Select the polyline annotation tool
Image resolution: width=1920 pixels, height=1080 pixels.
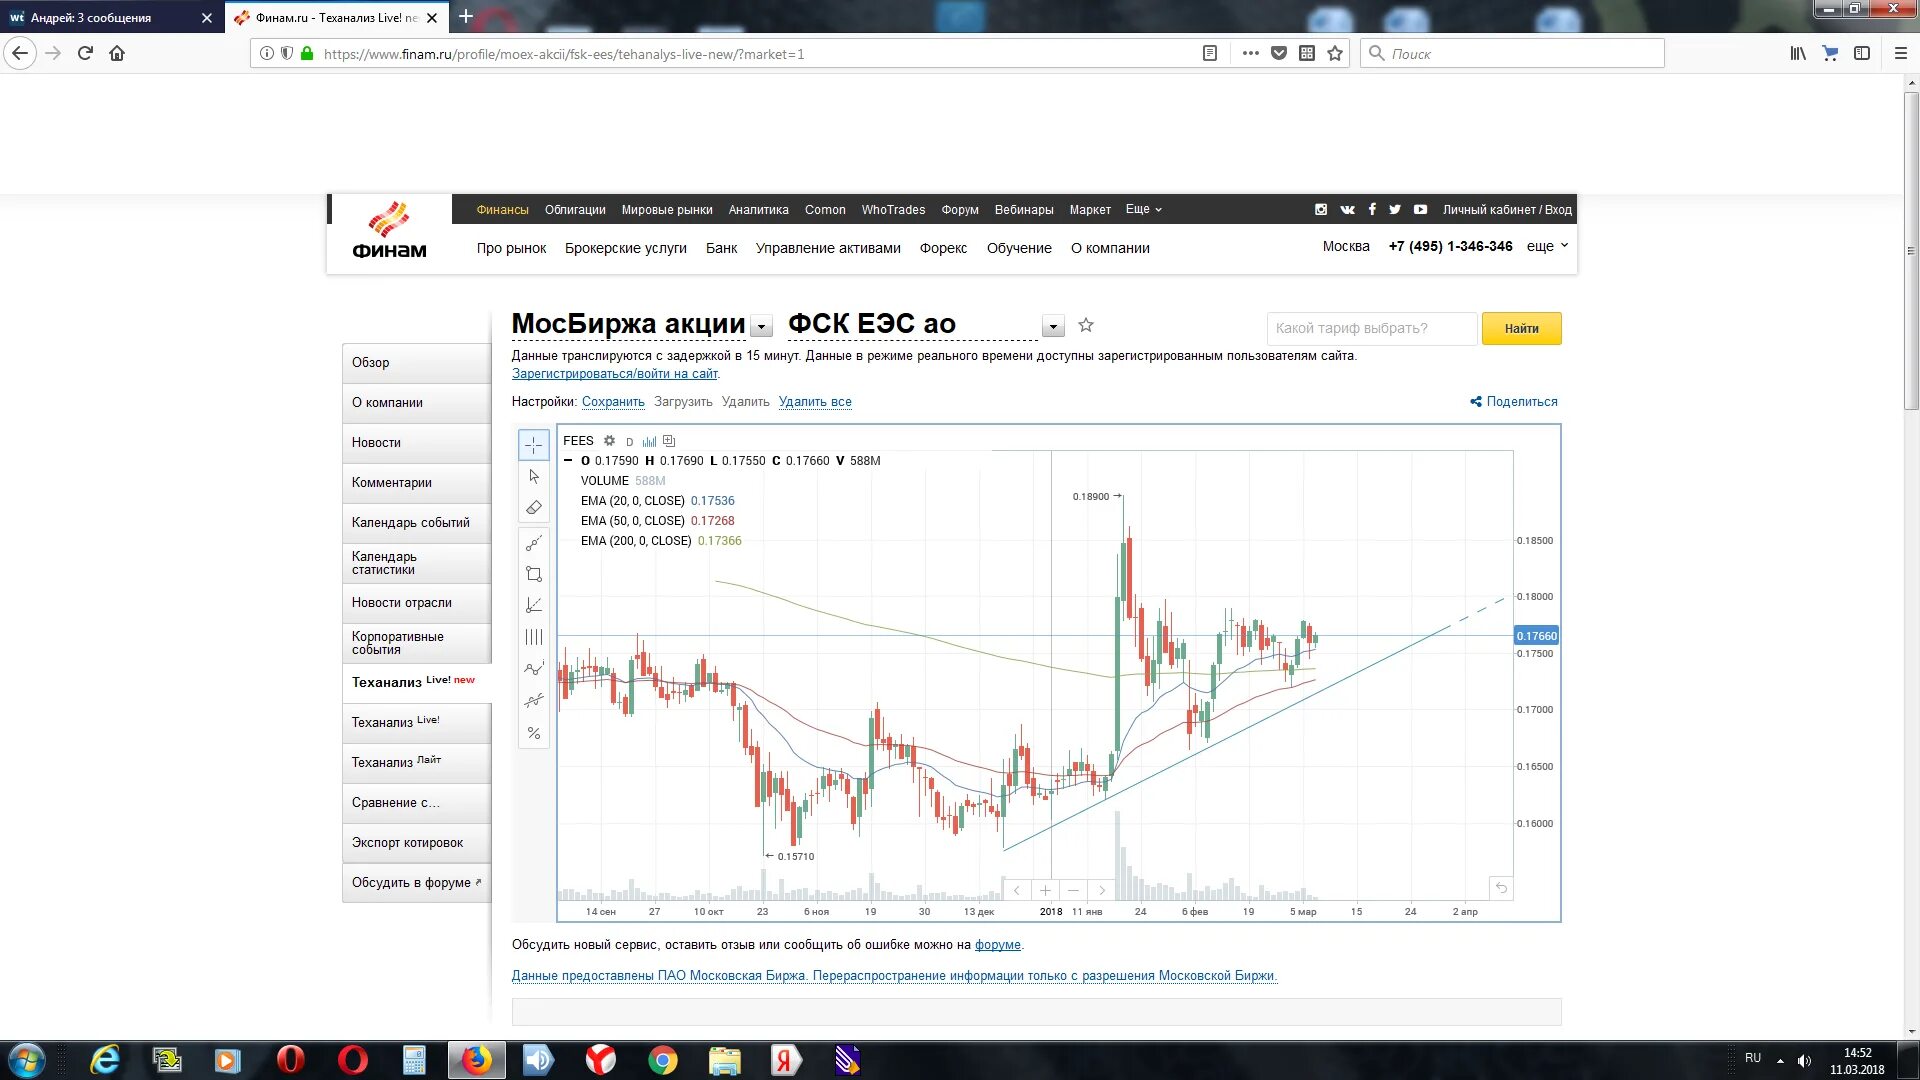point(534,669)
